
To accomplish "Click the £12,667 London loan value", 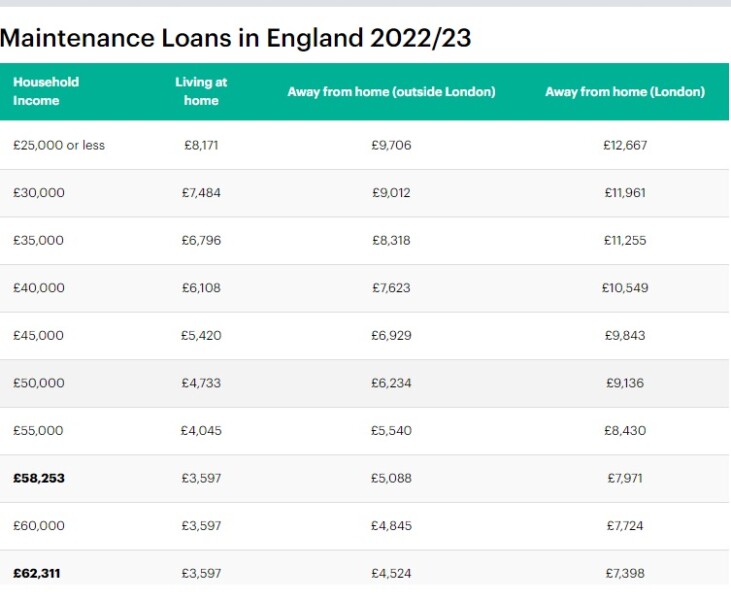I will [x=625, y=145].
